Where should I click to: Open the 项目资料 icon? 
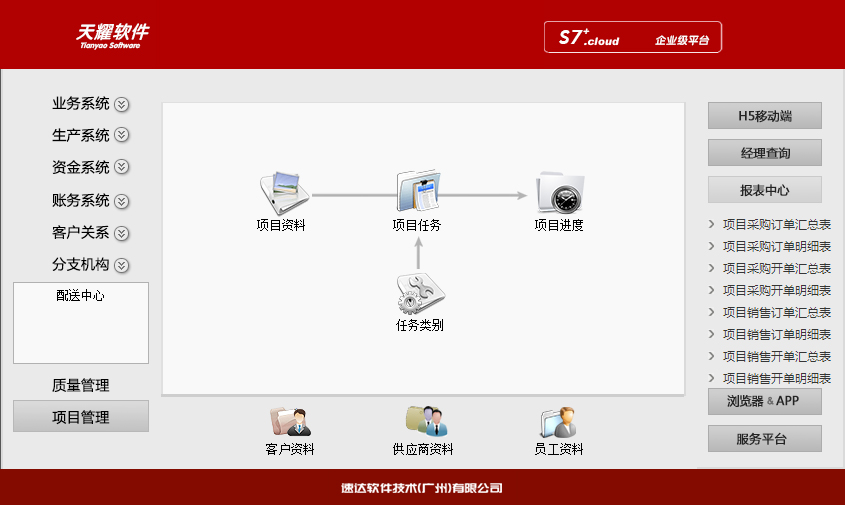tap(281, 190)
